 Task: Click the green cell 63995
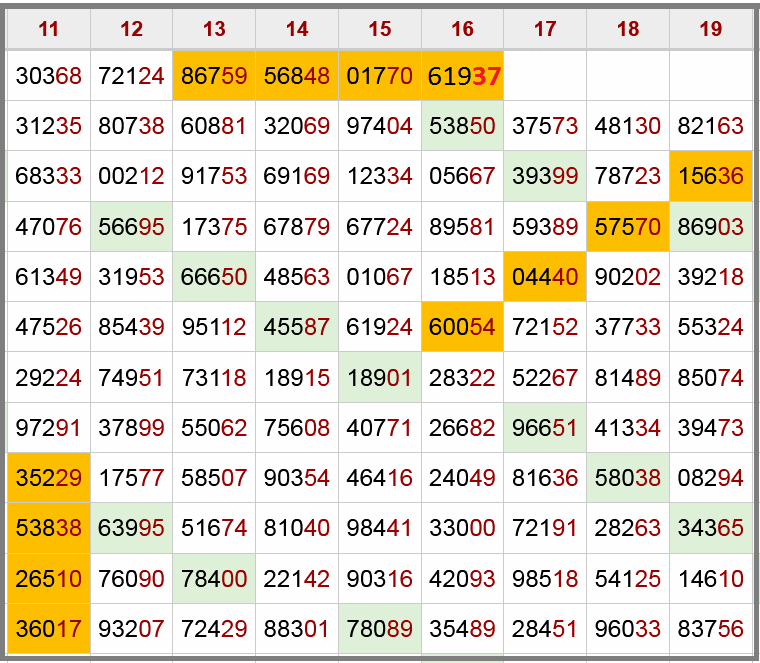[131, 528]
